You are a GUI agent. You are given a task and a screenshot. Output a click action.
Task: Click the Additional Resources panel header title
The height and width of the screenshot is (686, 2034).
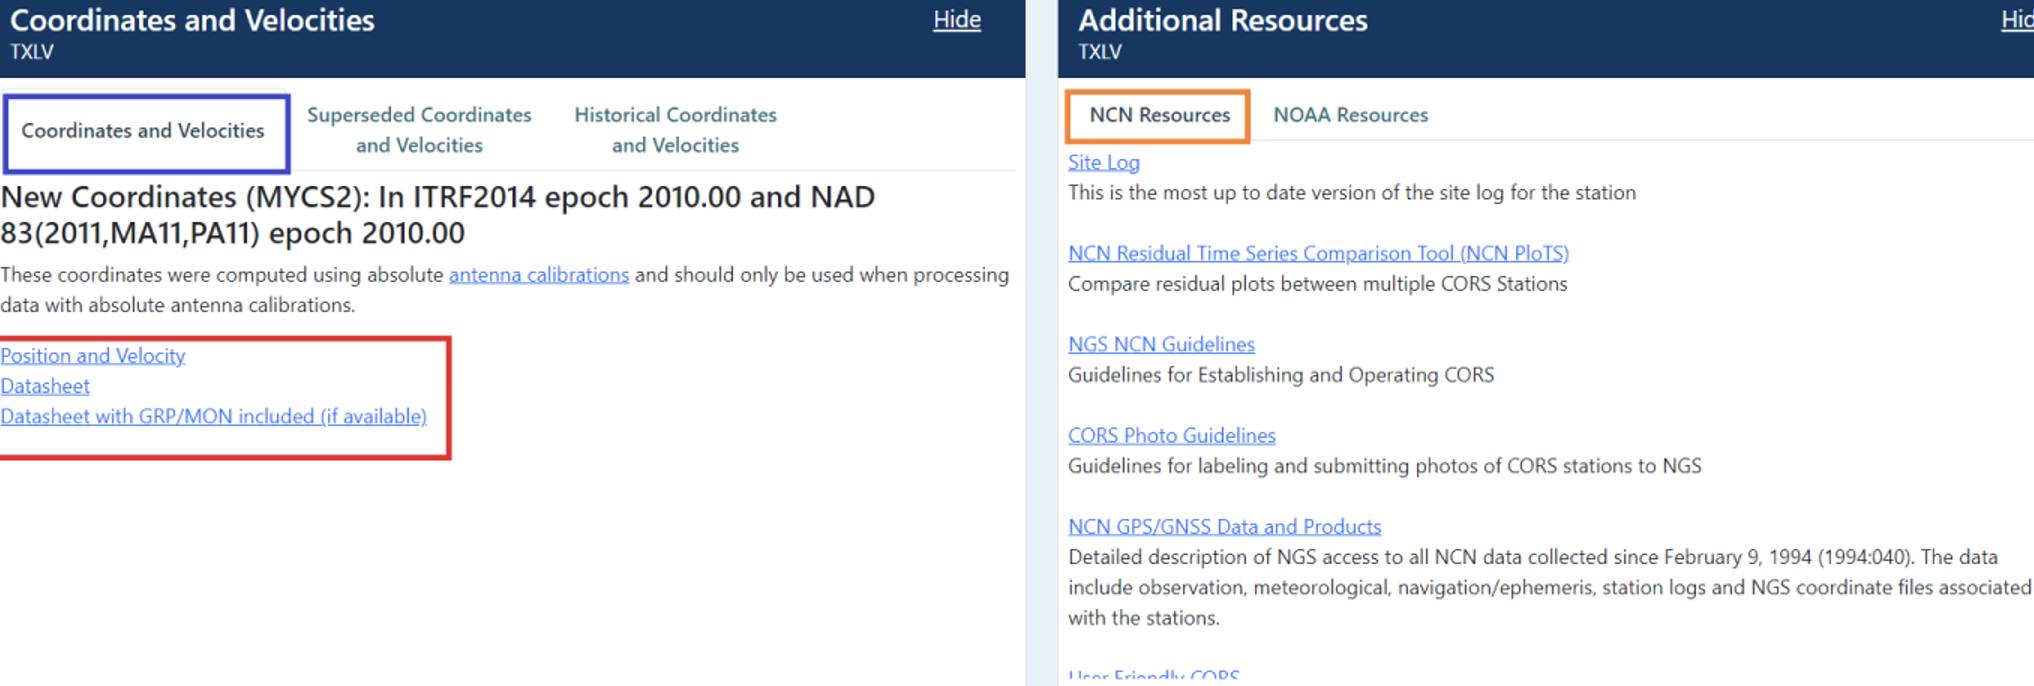[1222, 21]
